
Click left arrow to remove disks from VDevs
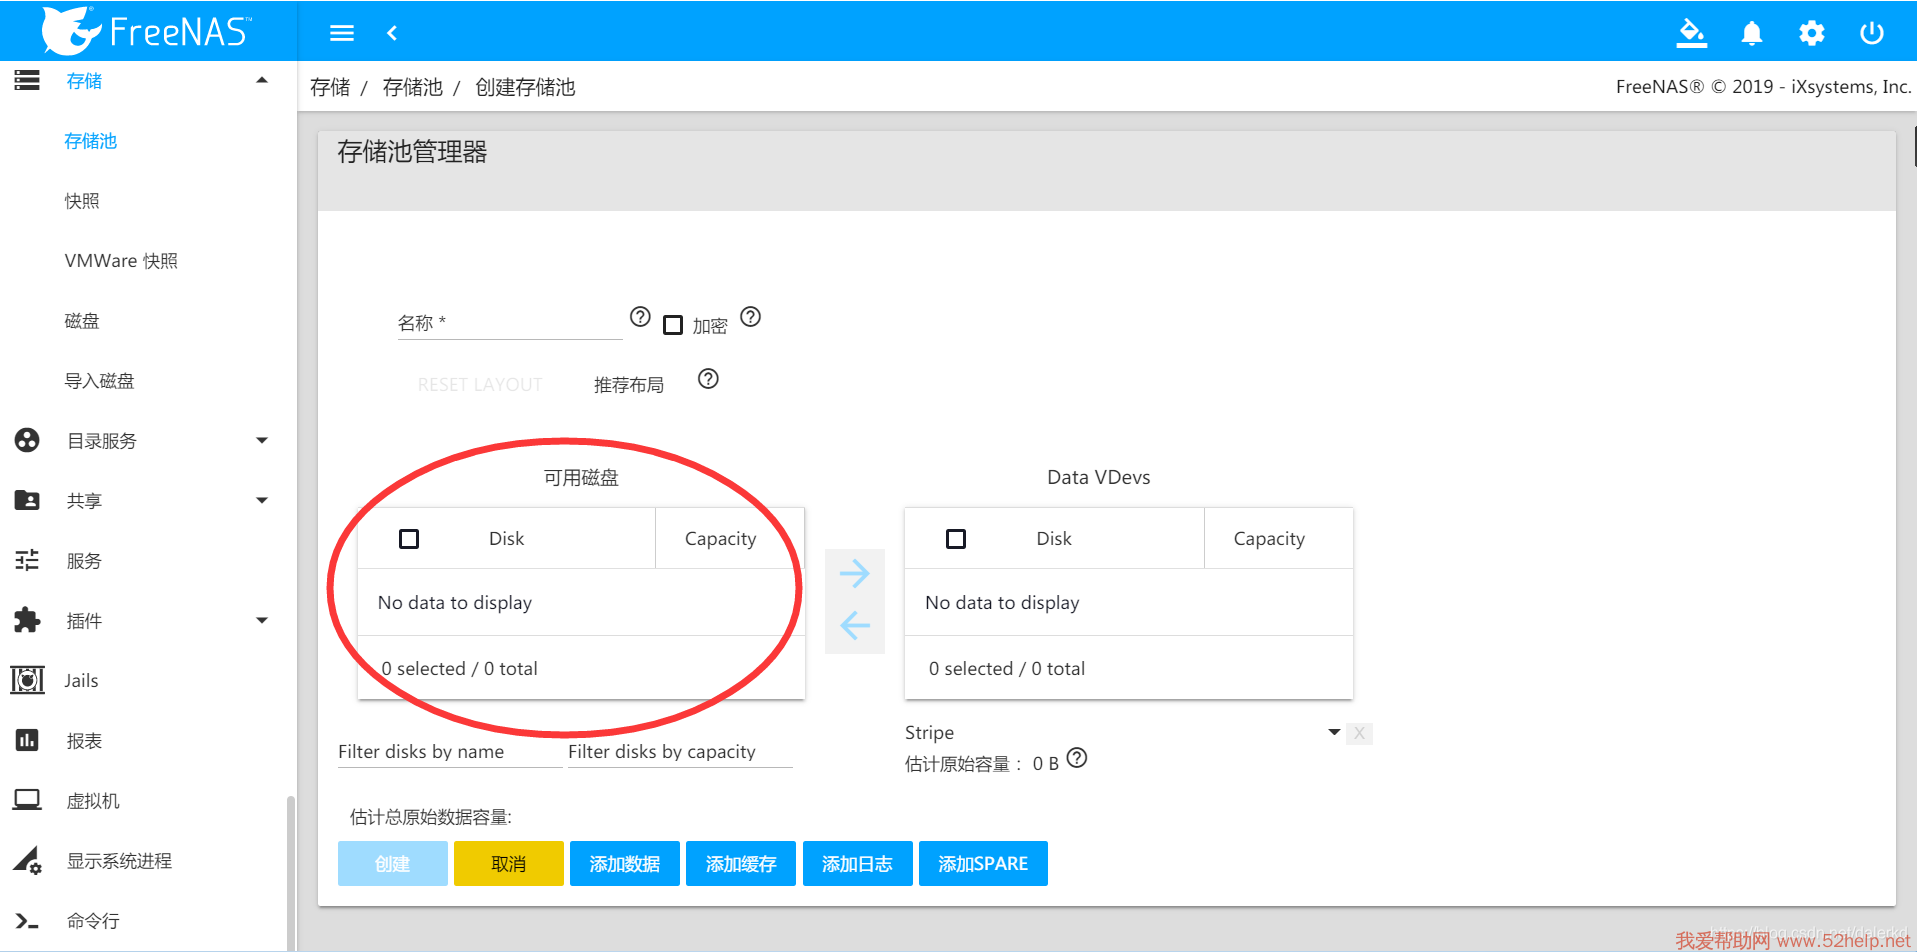coord(854,626)
